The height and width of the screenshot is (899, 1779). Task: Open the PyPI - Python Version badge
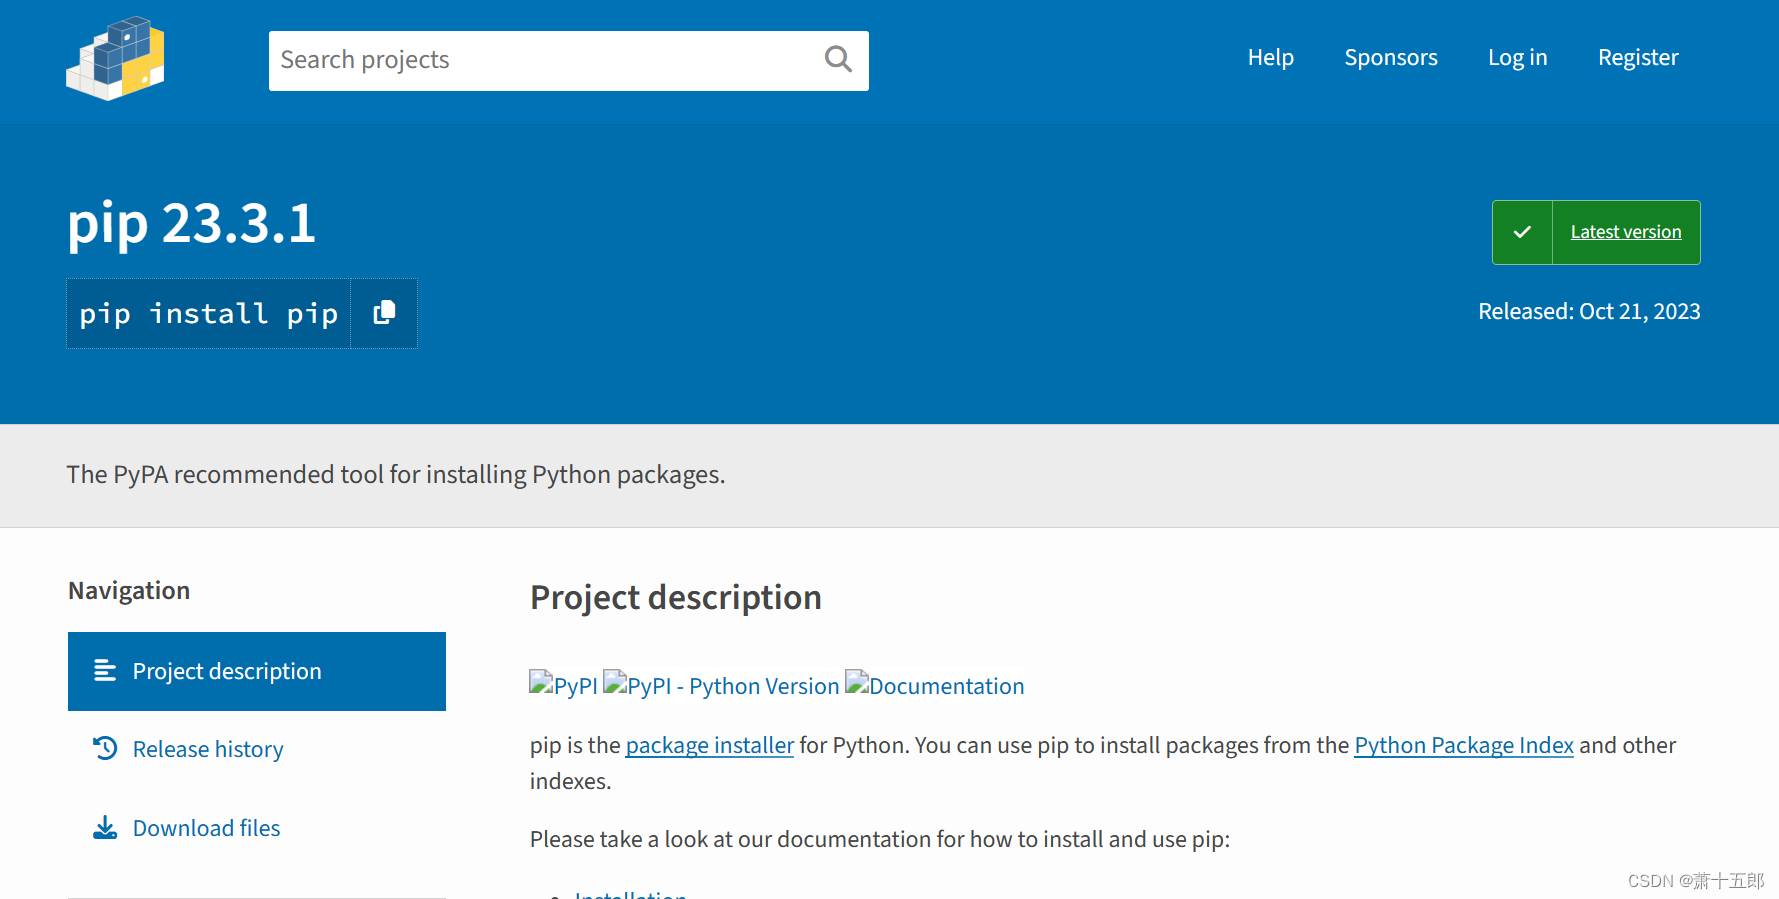(721, 685)
